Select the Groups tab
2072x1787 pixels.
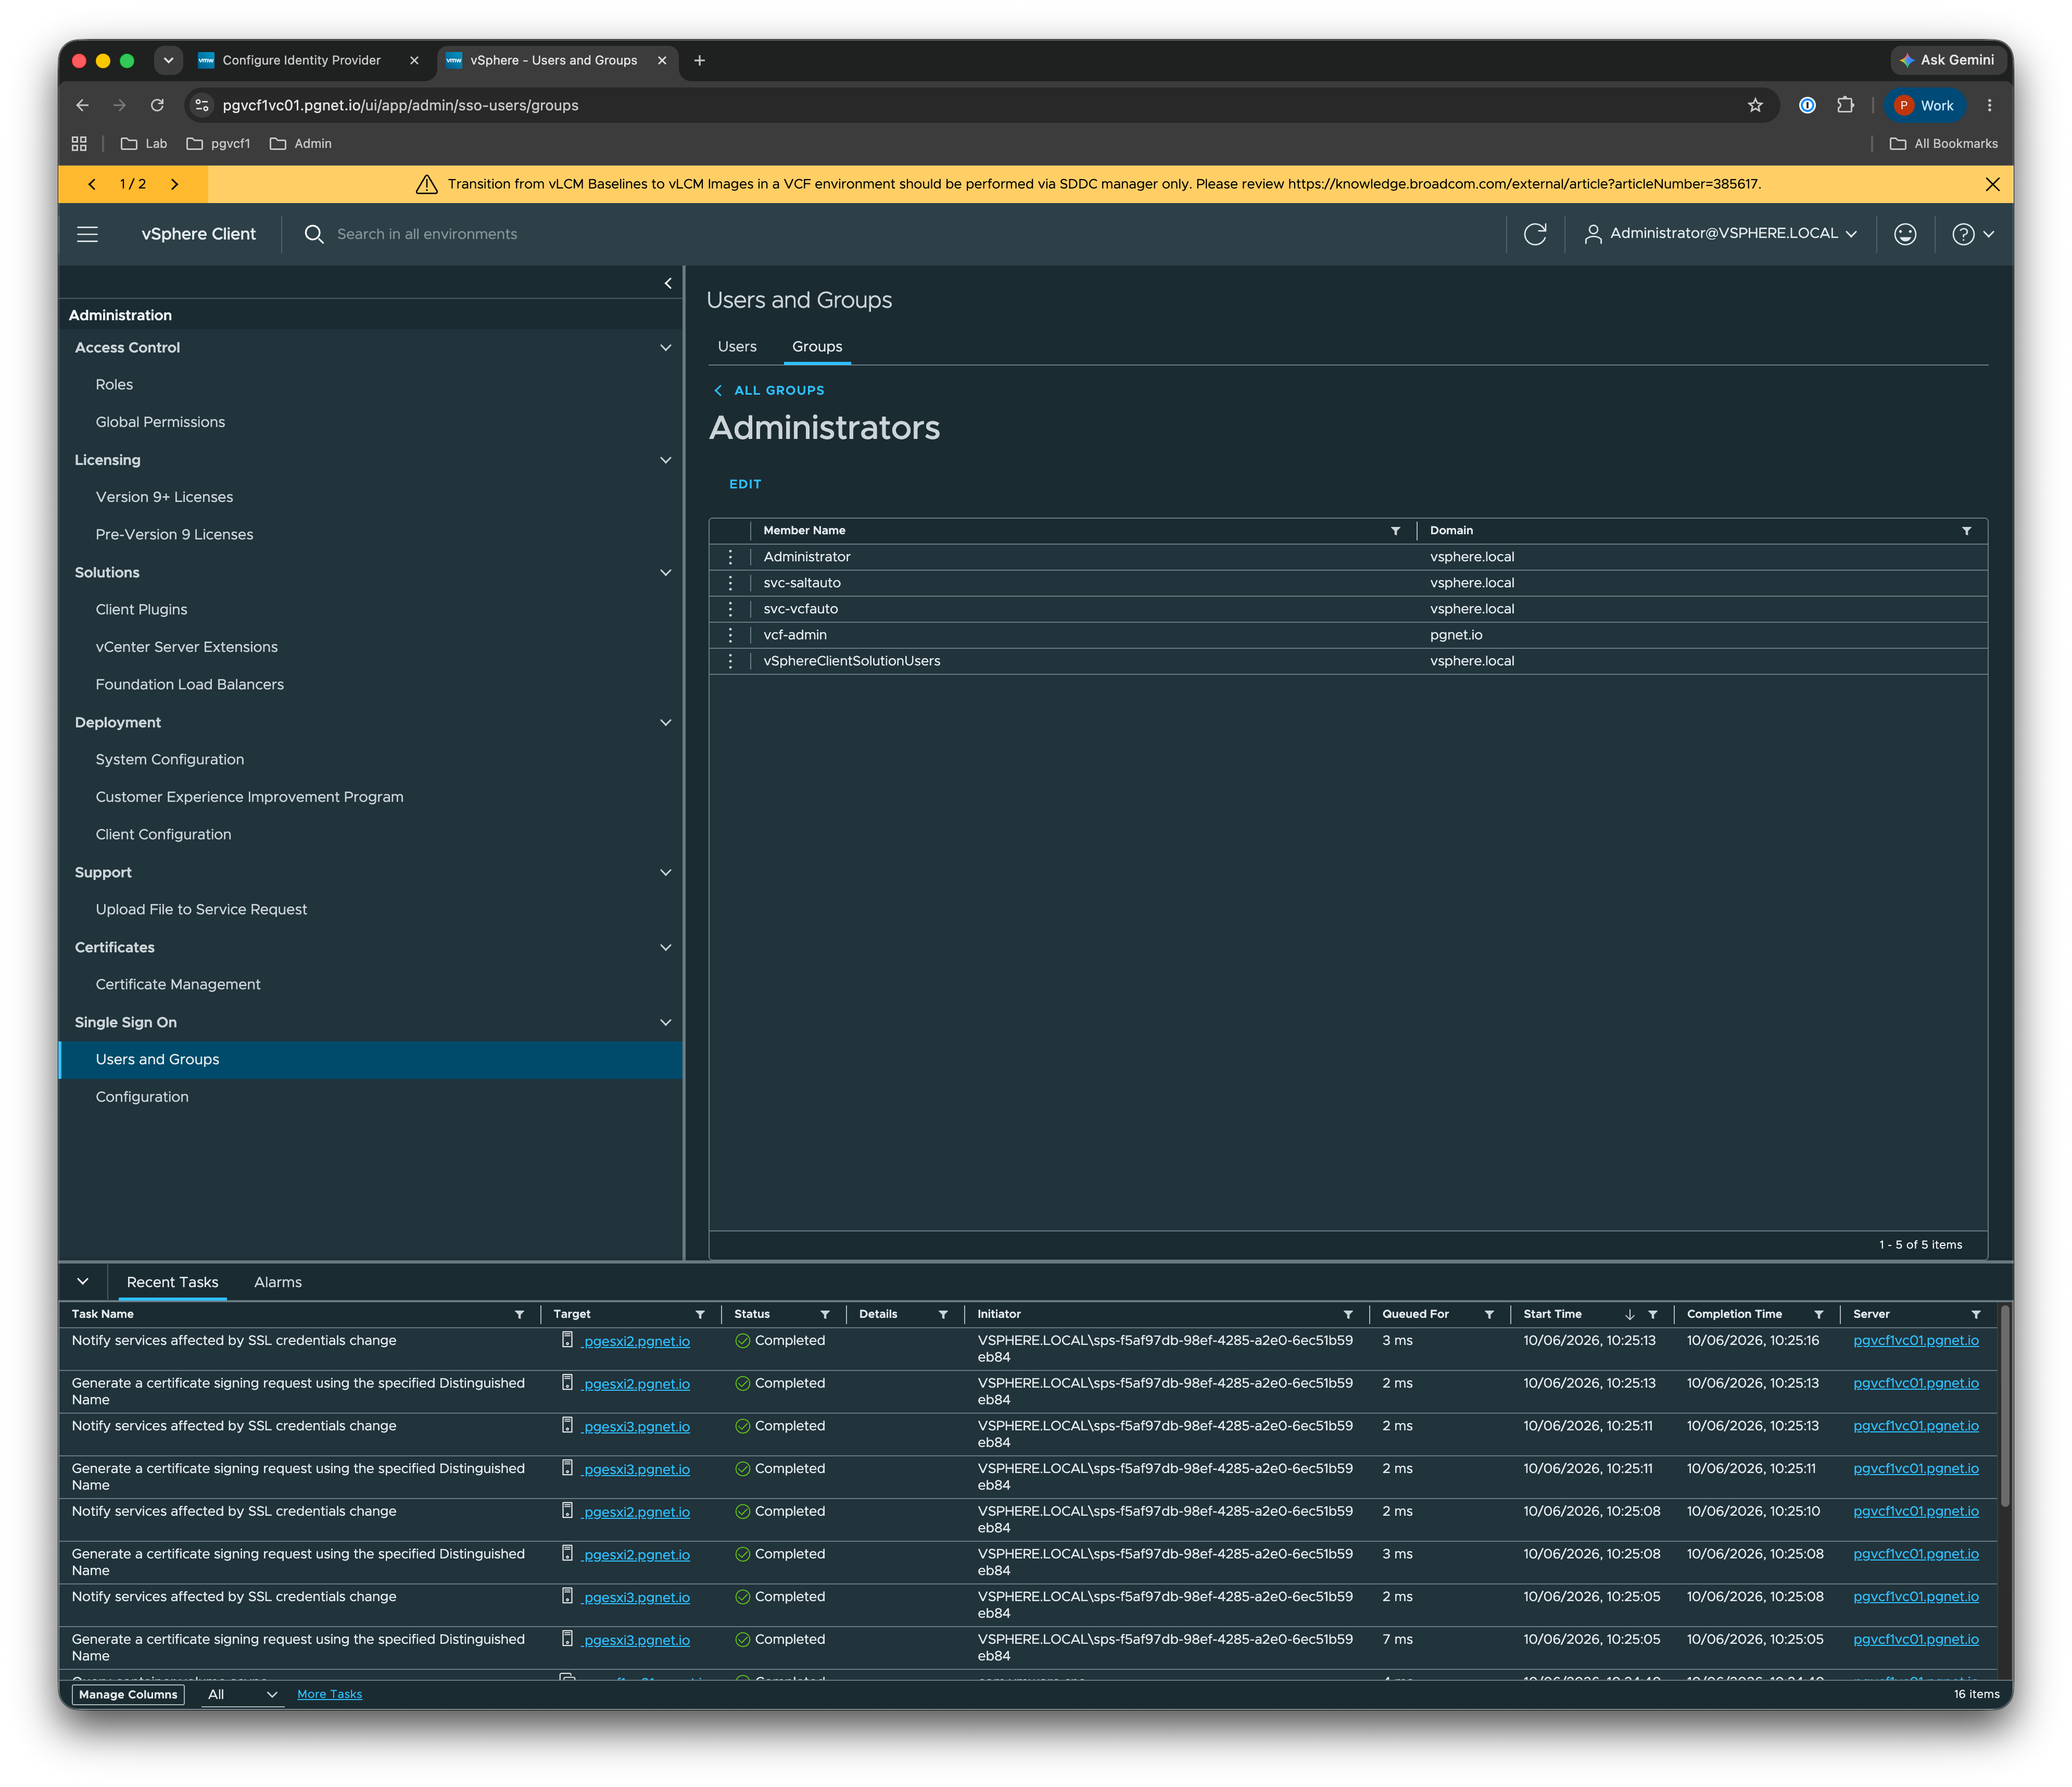pos(817,347)
